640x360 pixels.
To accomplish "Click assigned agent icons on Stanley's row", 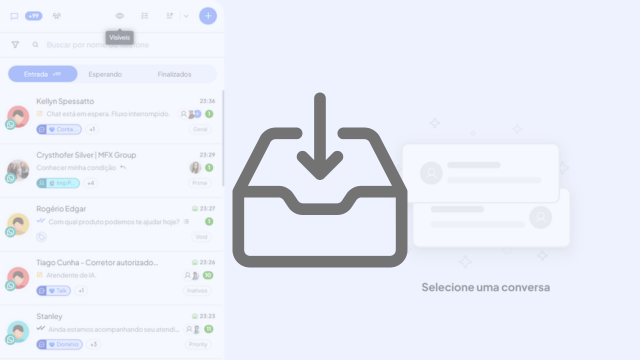I will (x=193, y=329).
